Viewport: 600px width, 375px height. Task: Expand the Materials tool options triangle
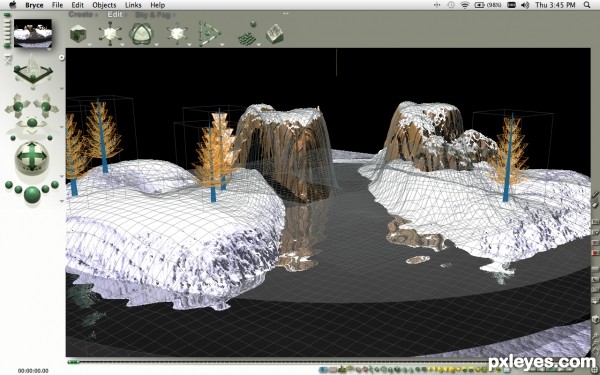point(90,44)
